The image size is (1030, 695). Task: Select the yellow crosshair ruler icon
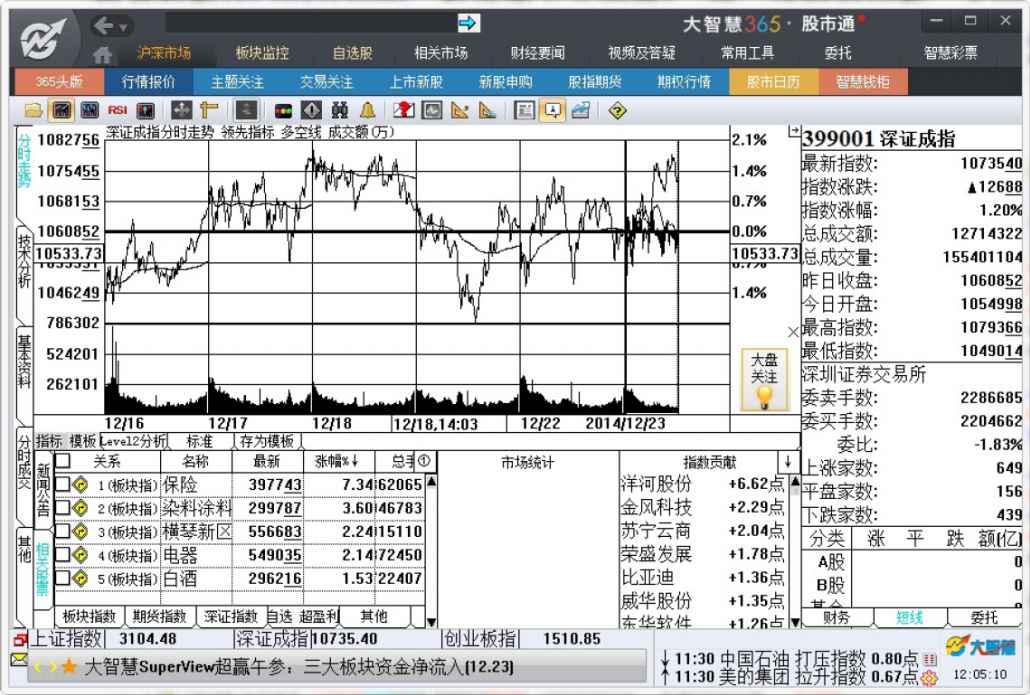[209, 110]
